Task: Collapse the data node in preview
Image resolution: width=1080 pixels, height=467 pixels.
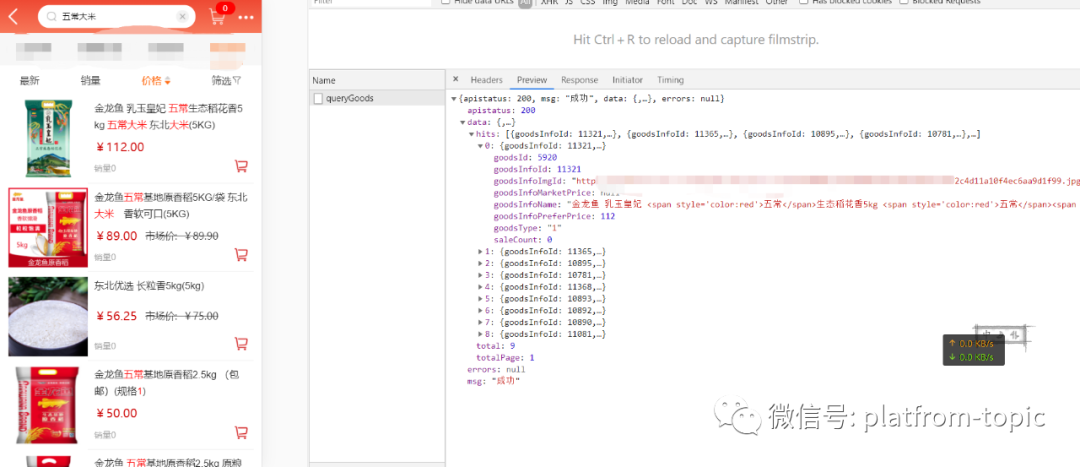Action: tap(462, 122)
